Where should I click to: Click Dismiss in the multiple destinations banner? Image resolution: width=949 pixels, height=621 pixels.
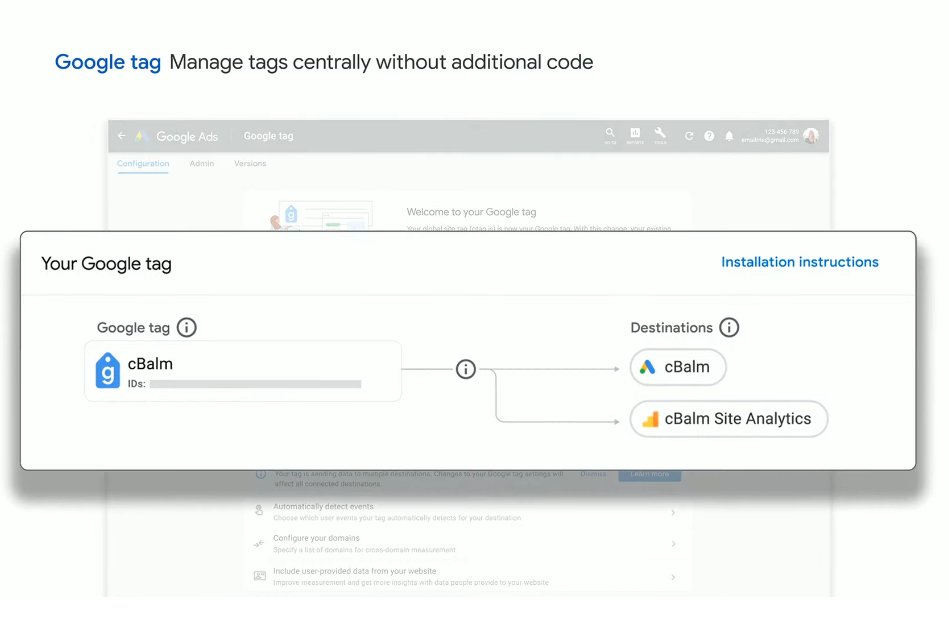point(593,474)
